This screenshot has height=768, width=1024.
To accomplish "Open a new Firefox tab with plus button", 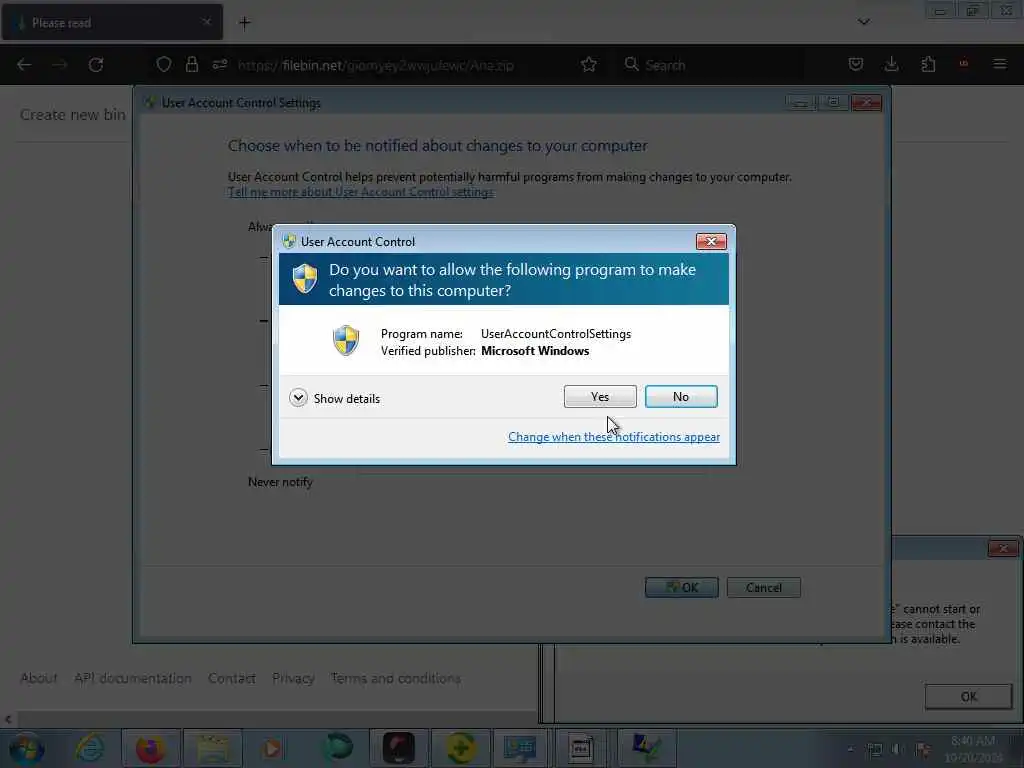I will click(x=244, y=23).
